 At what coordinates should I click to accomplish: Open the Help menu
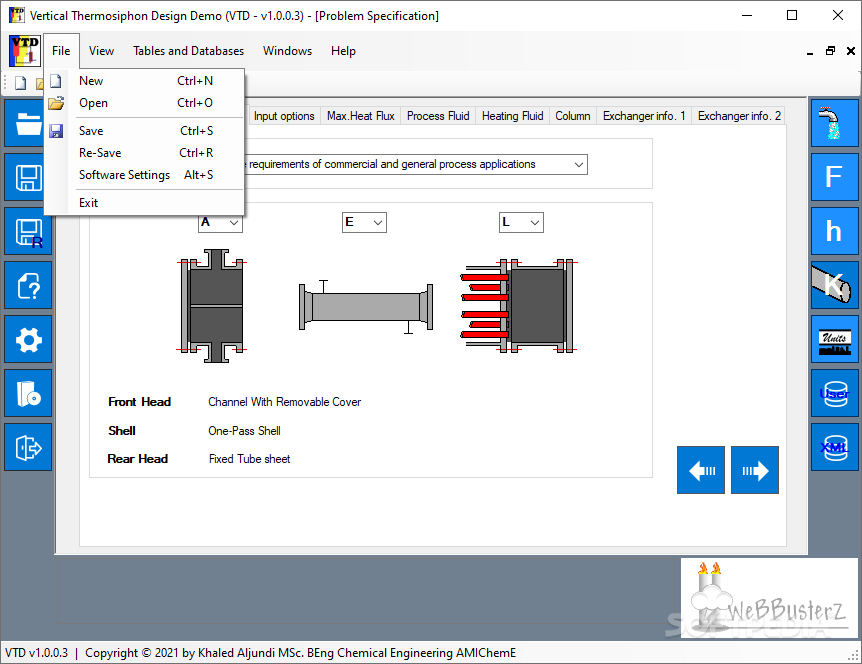click(343, 51)
